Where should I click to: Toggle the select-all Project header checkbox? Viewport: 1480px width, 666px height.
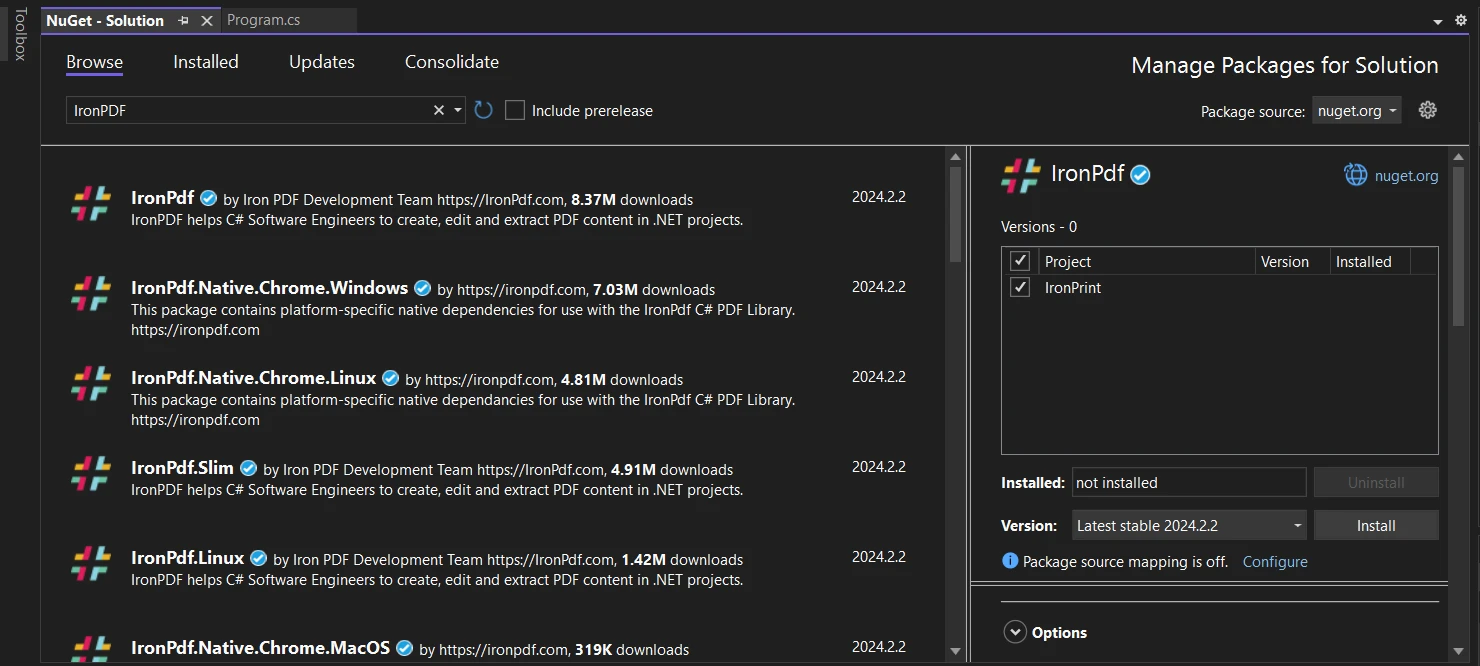(x=1020, y=261)
